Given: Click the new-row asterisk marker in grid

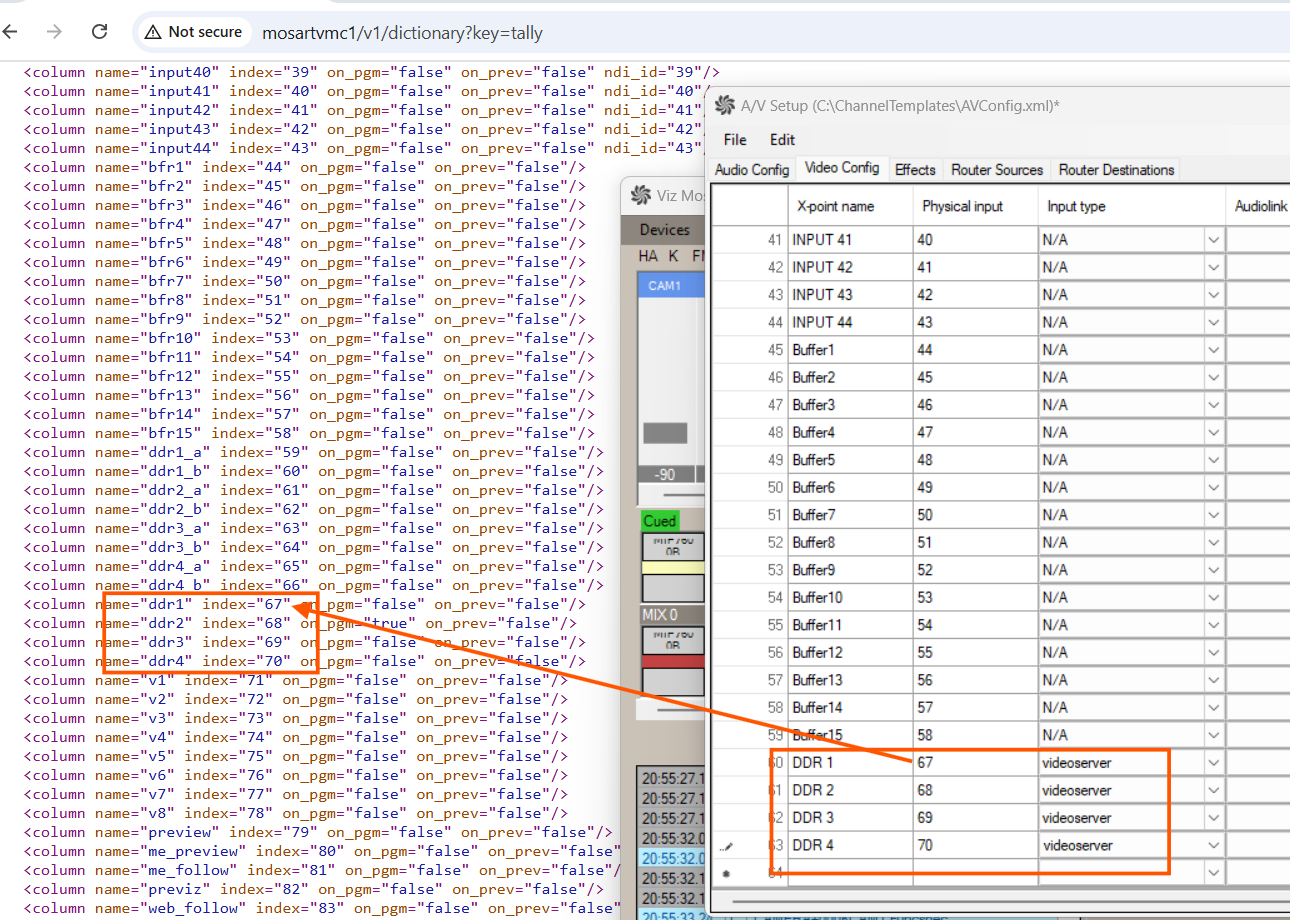Looking at the screenshot, I should 727,873.
